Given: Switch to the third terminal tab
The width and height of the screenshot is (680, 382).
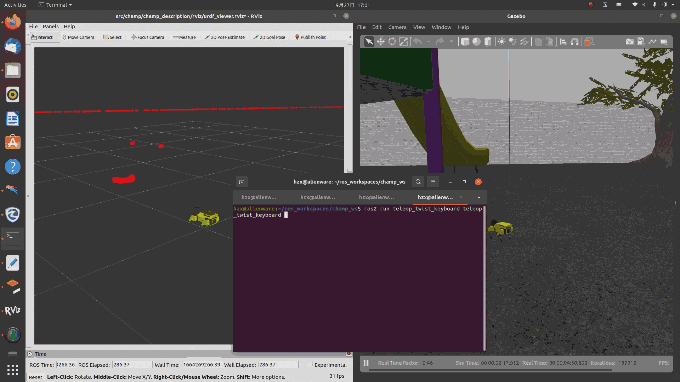Looking at the screenshot, I should [x=376, y=197].
